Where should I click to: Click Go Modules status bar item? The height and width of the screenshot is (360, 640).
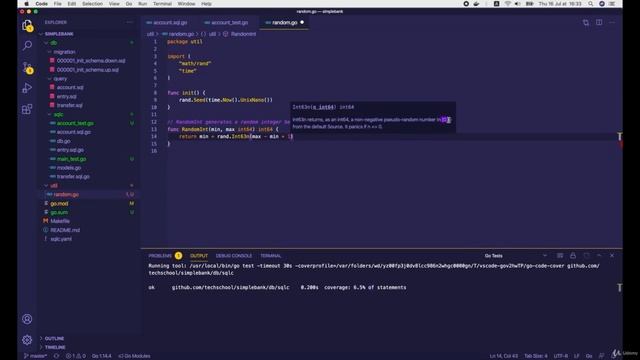click(134, 356)
